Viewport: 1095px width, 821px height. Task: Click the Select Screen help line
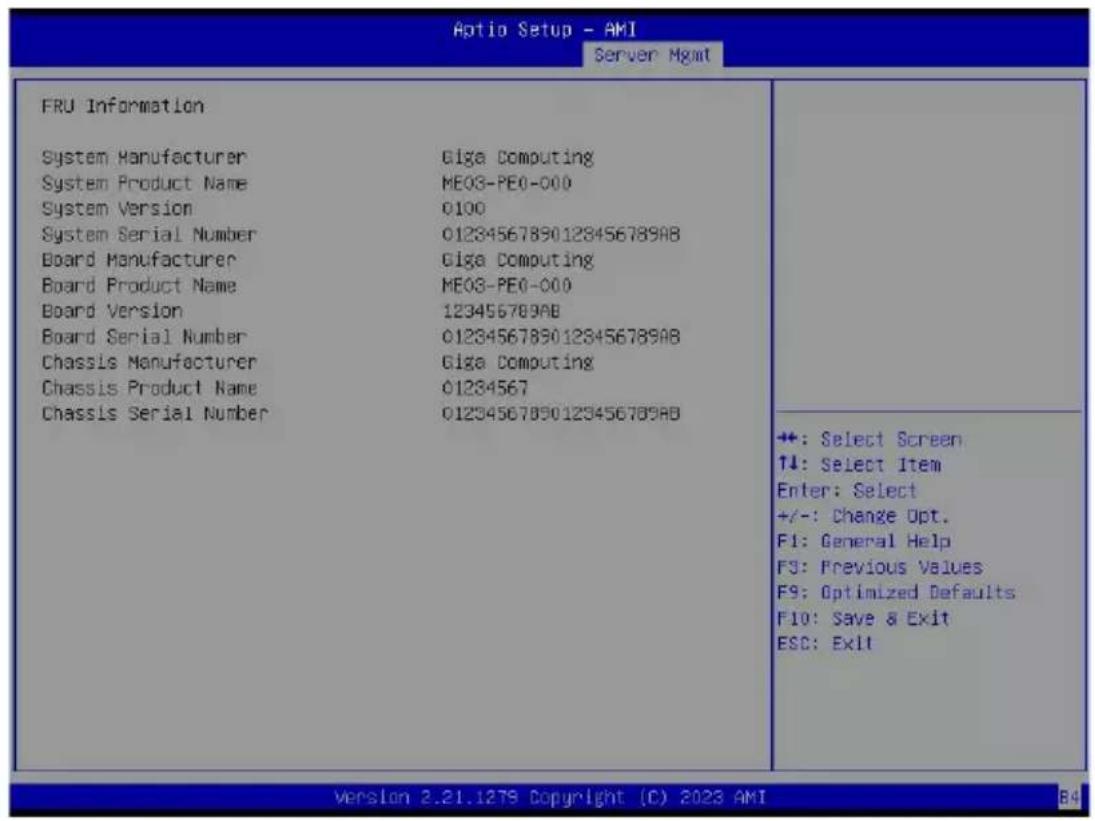869,439
